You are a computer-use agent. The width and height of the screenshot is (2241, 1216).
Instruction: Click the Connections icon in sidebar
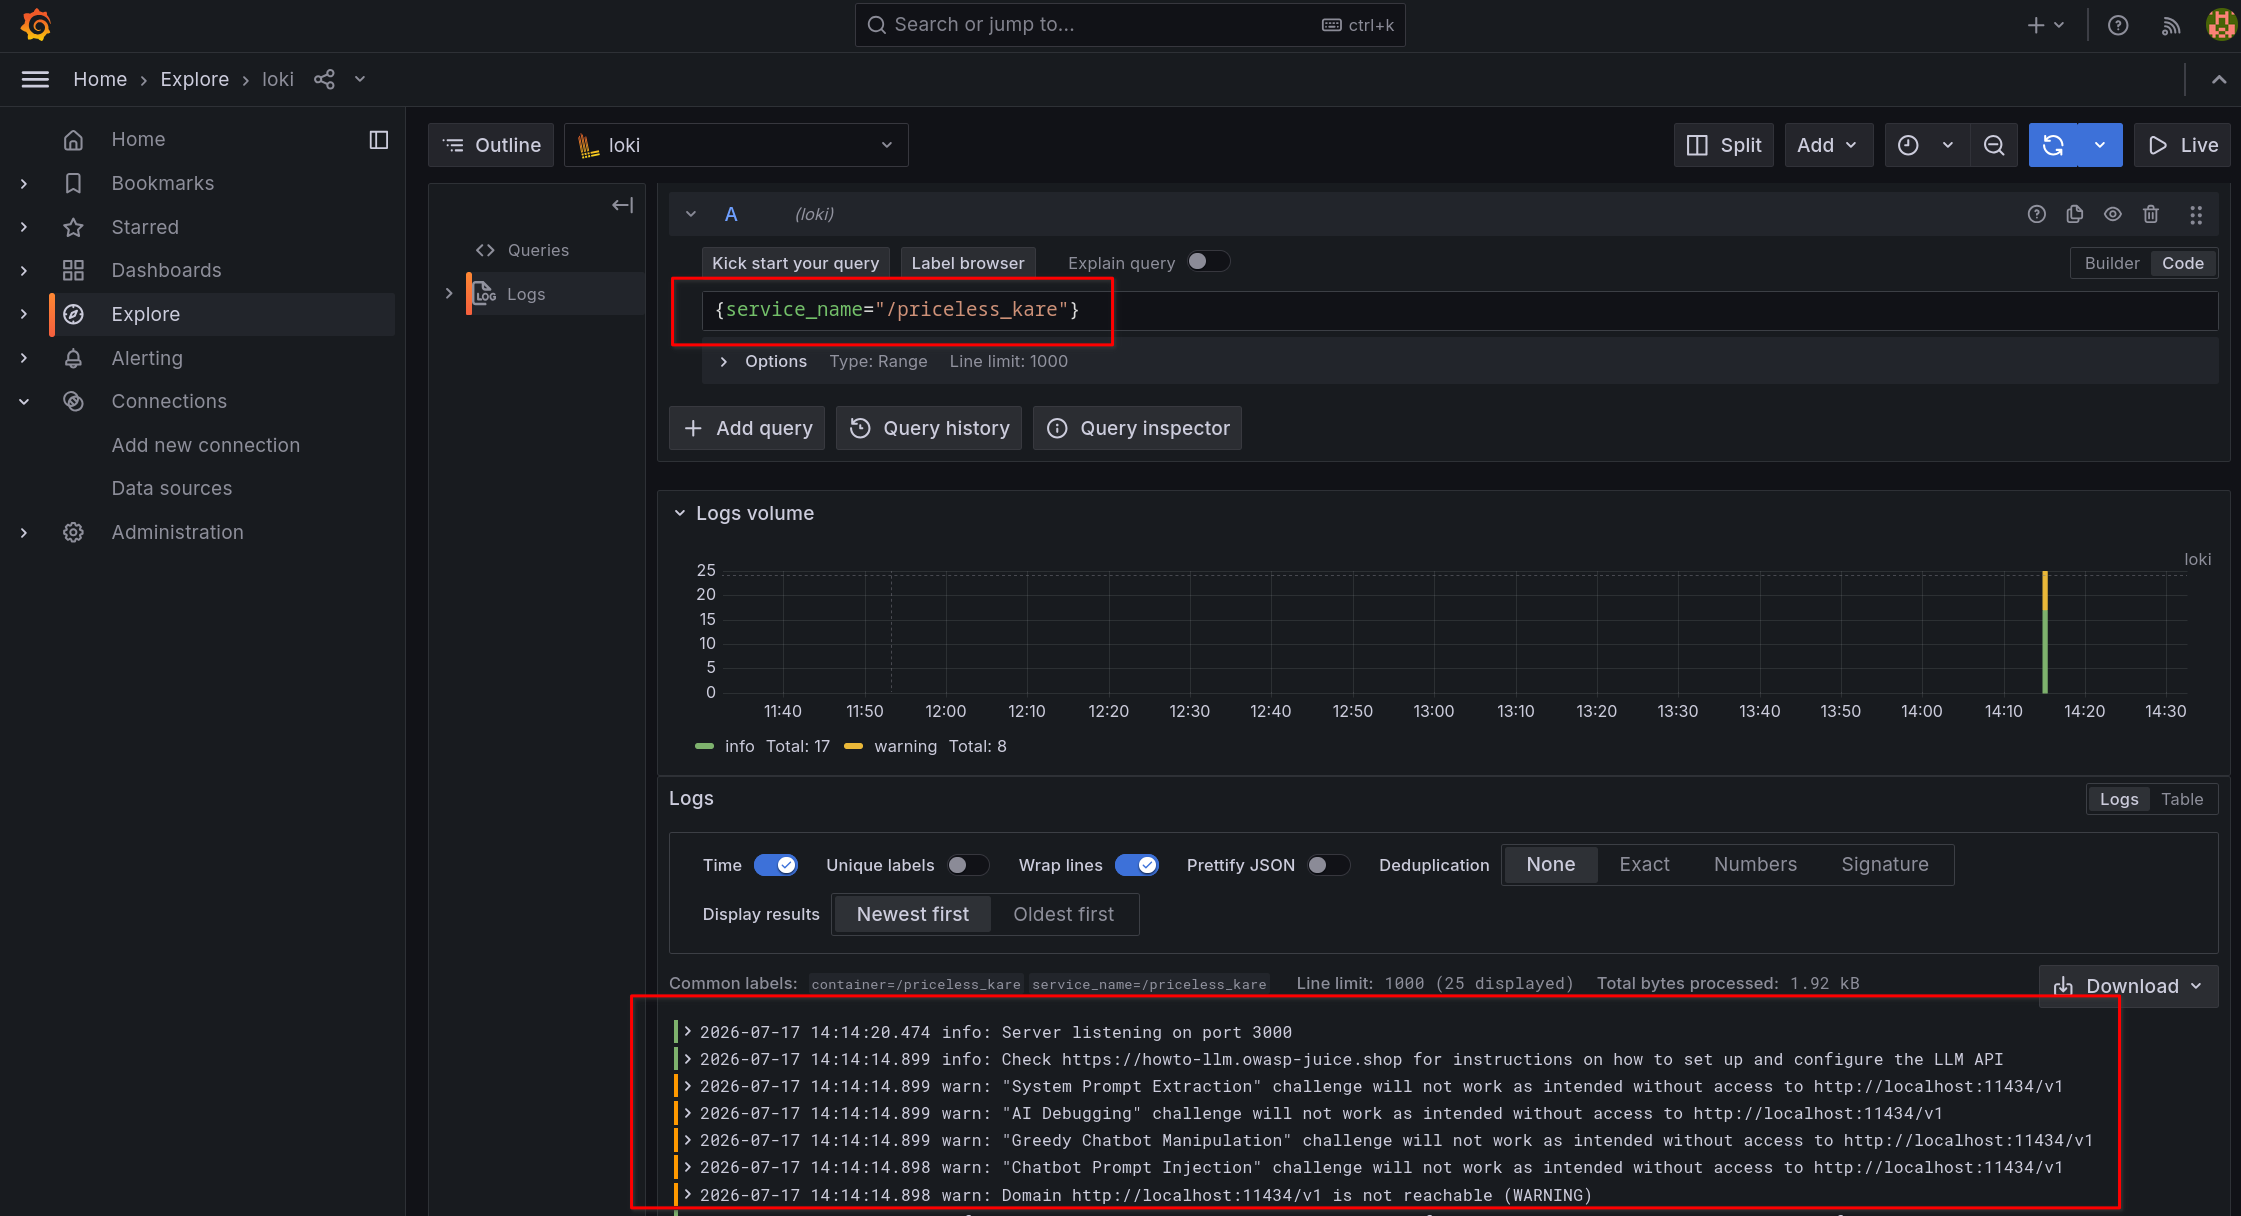[x=73, y=401]
